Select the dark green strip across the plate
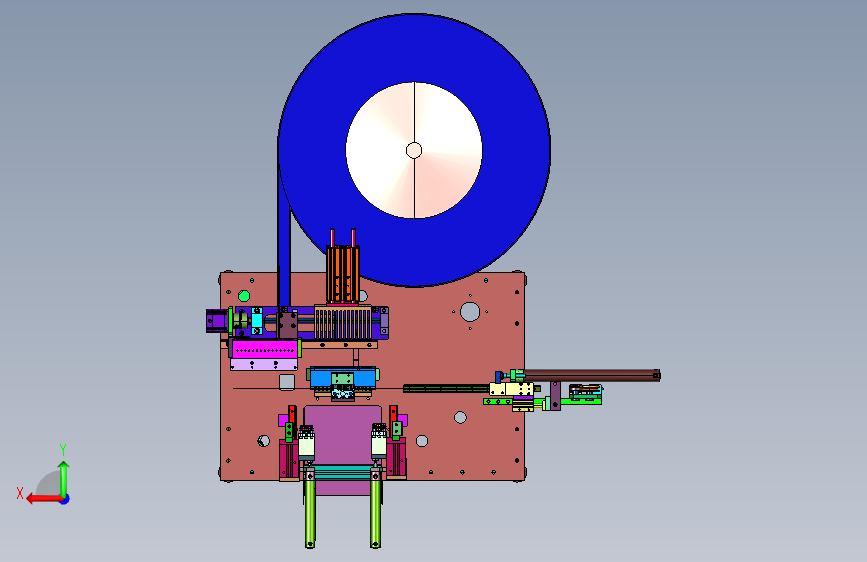 point(446,388)
